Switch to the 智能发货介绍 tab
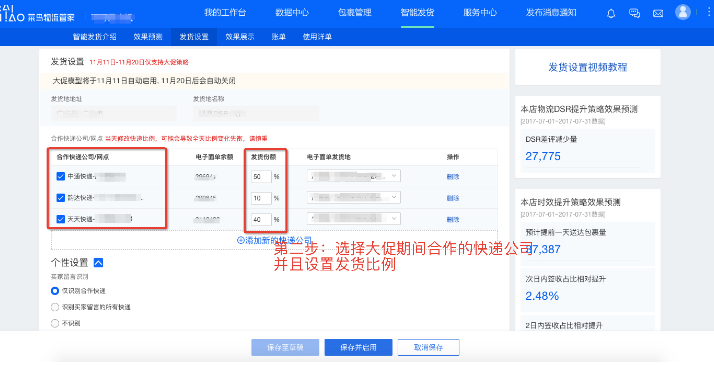The width and height of the screenshot is (714, 365). coord(95,37)
